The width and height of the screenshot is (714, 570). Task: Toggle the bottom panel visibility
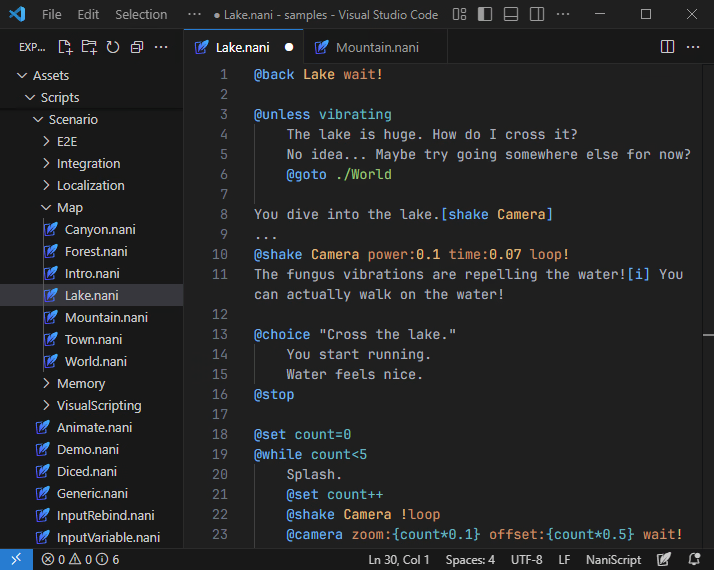(x=511, y=15)
